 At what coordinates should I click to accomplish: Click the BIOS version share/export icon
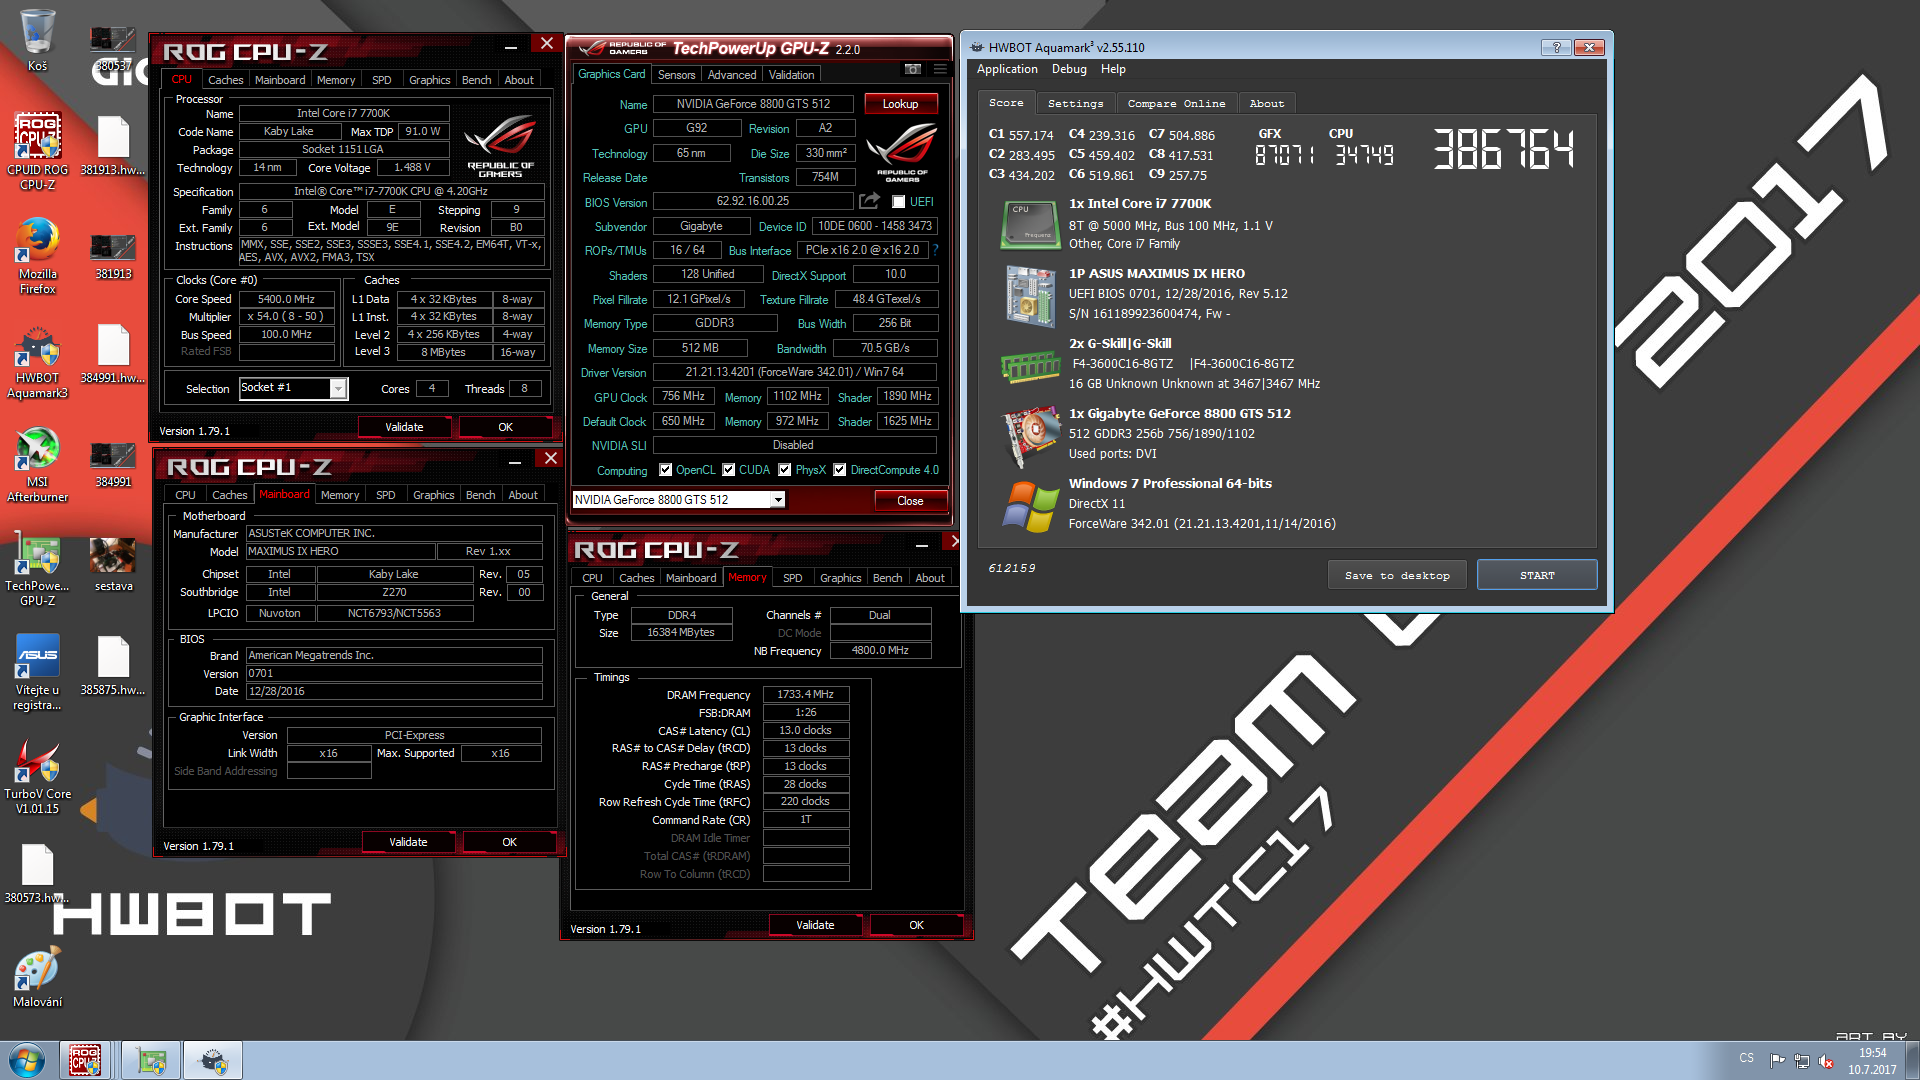click(x=869, y=201)
